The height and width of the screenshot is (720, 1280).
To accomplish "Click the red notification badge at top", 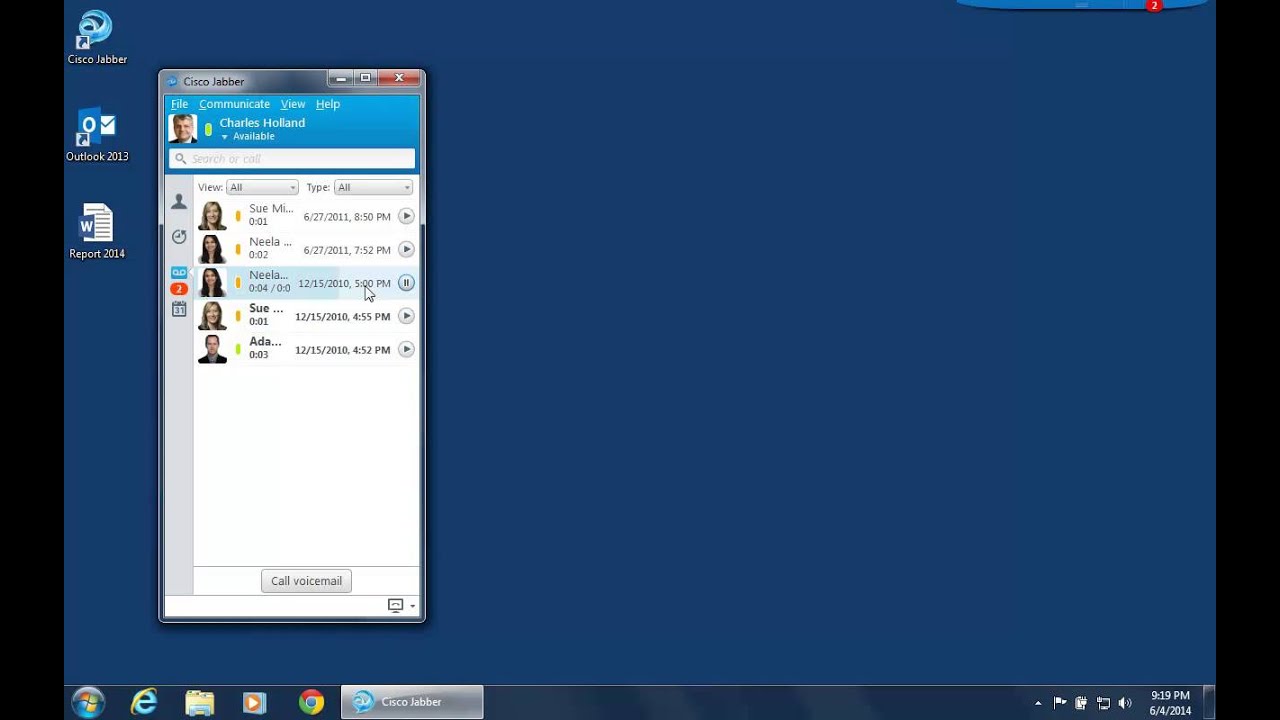I will tap(1154, 6).
